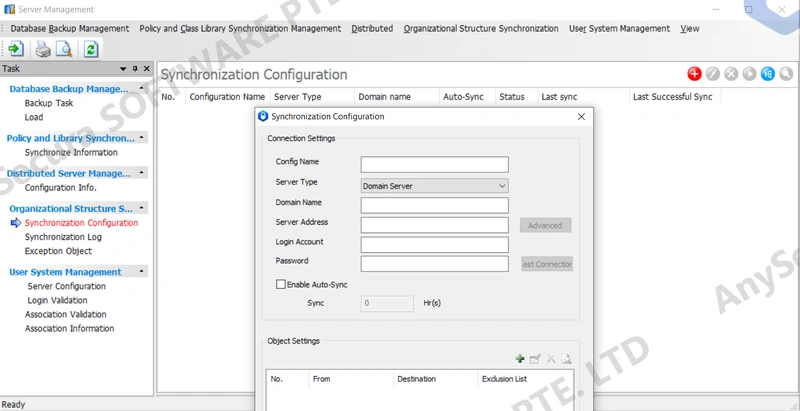Select Load in the task tree
The image size is (800, 411).
(x=34, y=117)
